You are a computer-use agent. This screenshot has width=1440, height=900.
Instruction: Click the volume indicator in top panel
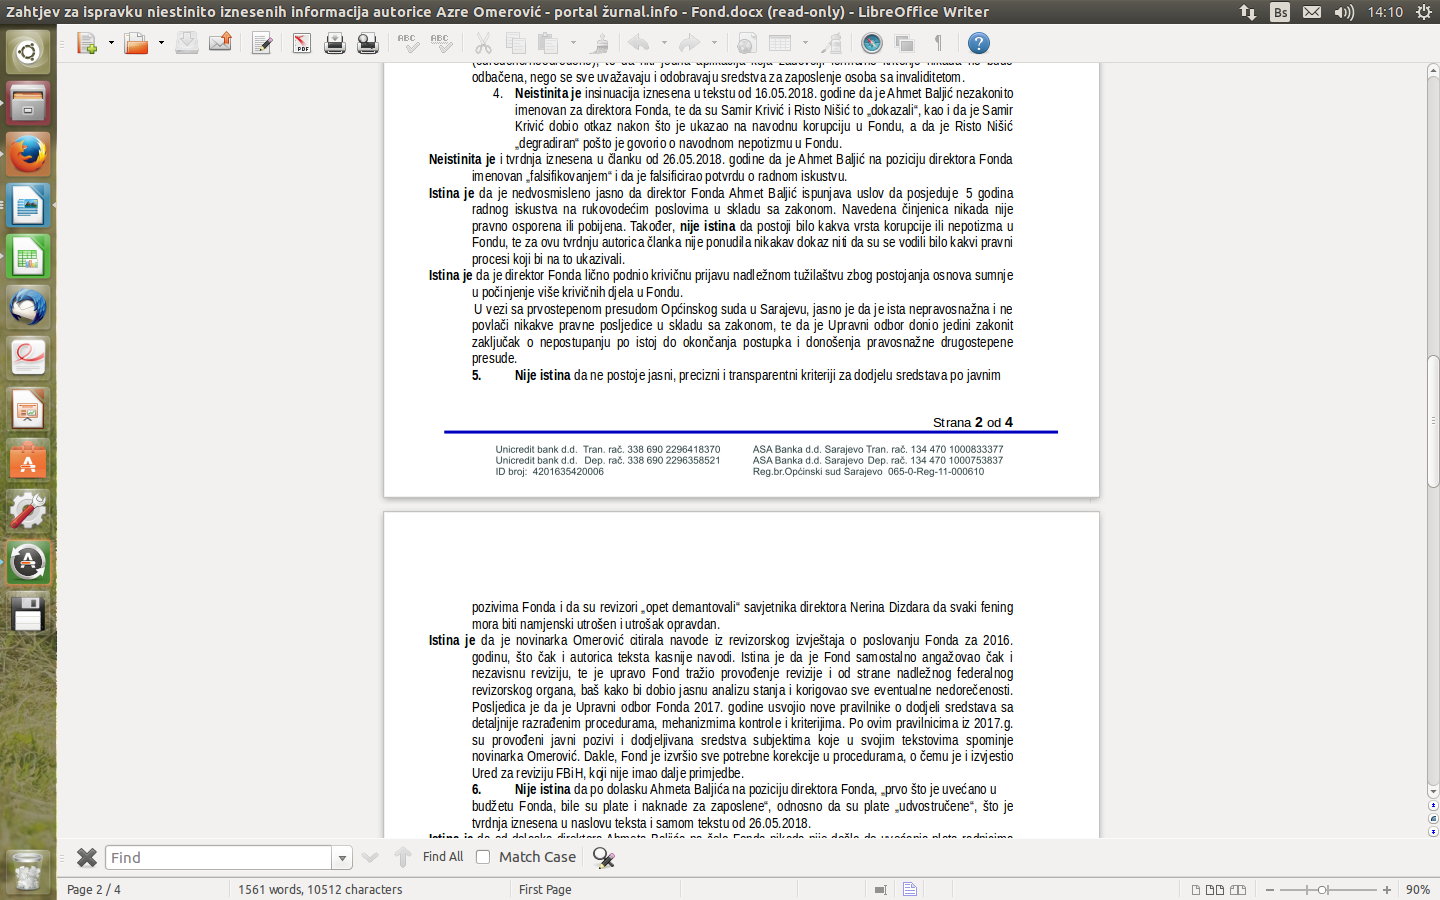[1344, 12]
